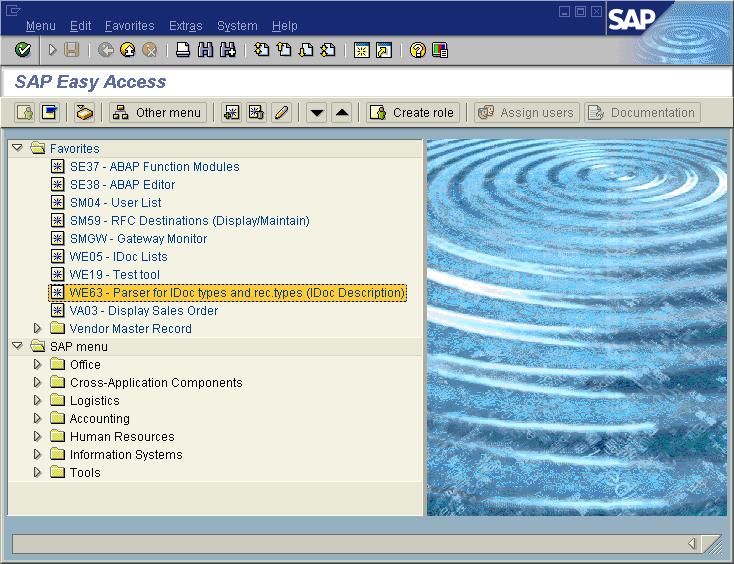
Task: Select SE38 - ABAP Editor favorite
Action: (123, 184)
